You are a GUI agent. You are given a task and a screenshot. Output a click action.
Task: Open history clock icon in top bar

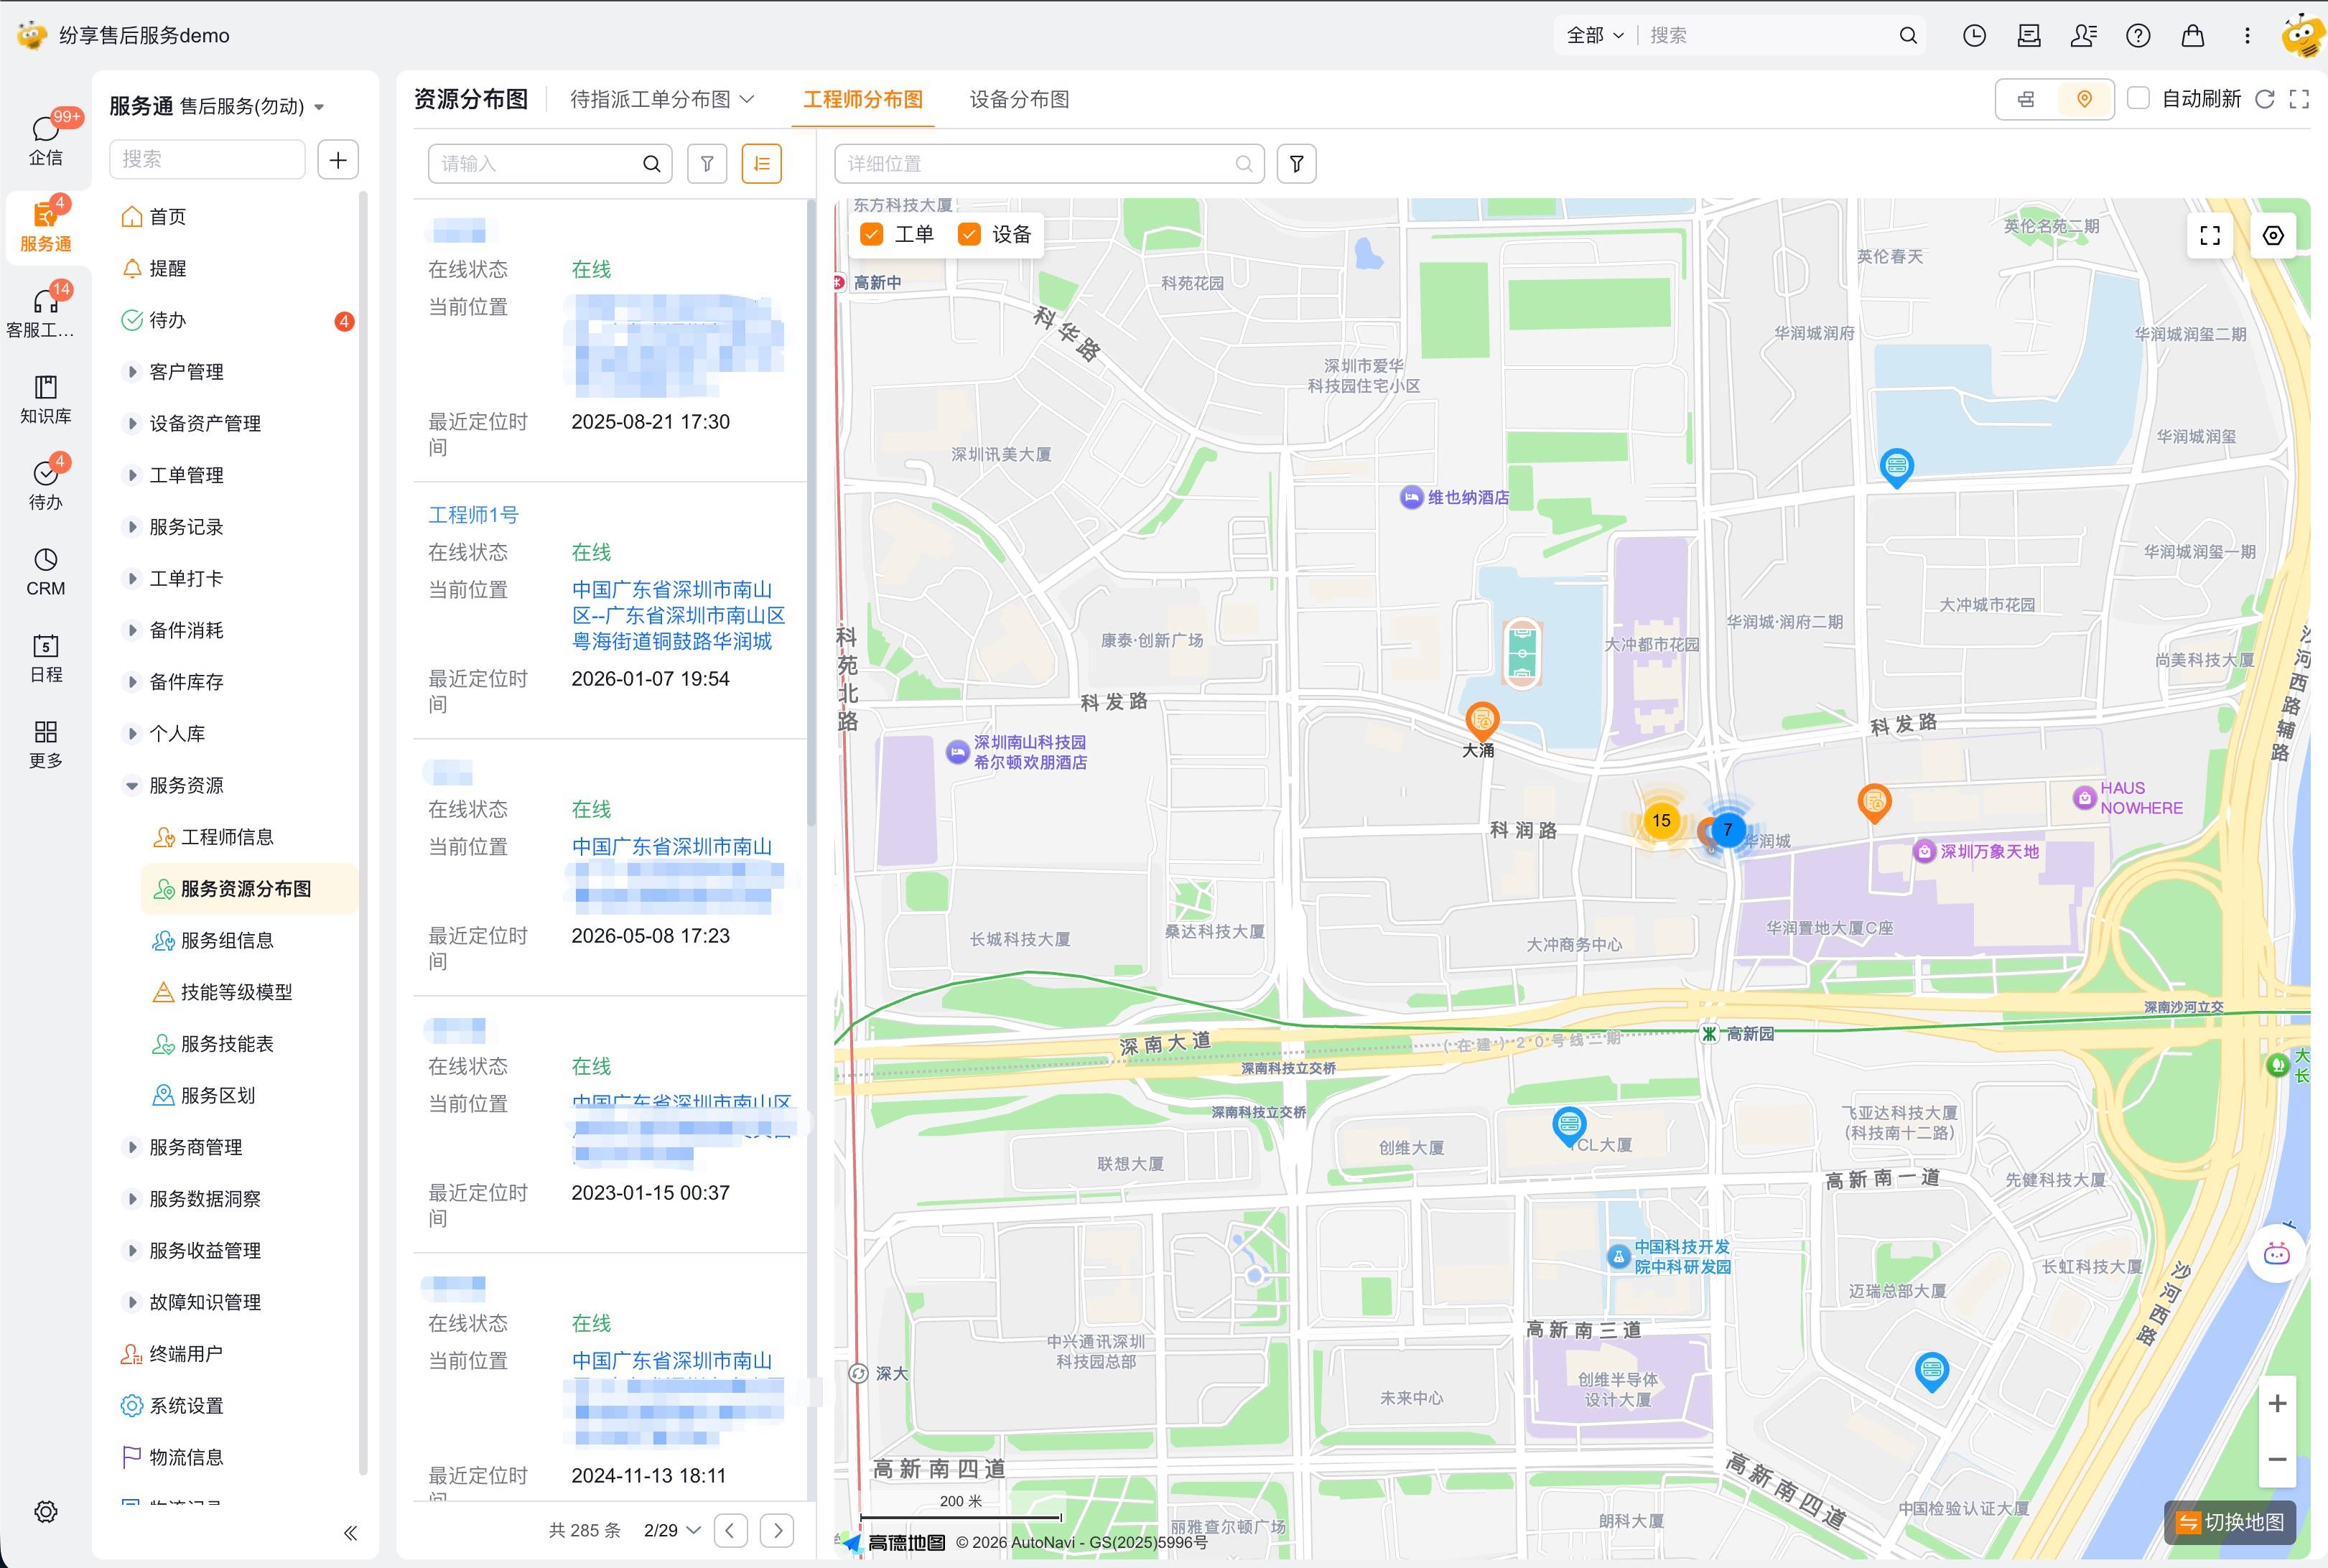click(x=1974, y=36)
